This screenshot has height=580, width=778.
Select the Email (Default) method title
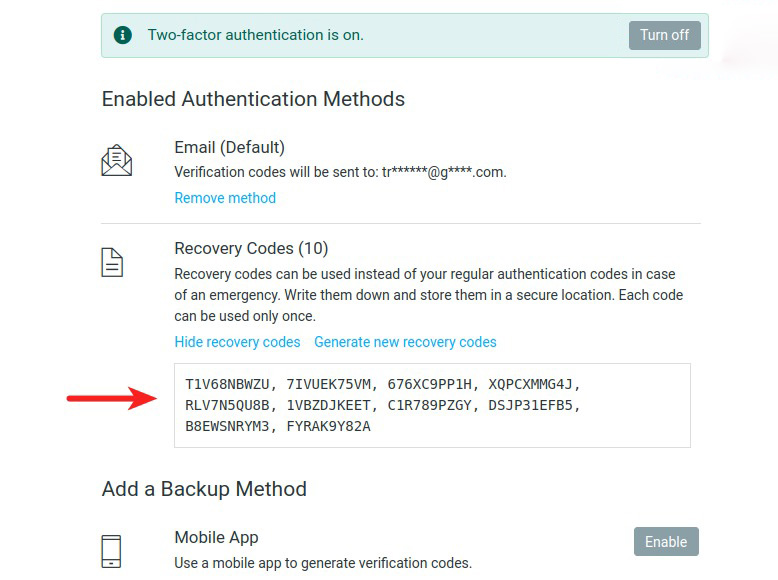pos(229,147)
